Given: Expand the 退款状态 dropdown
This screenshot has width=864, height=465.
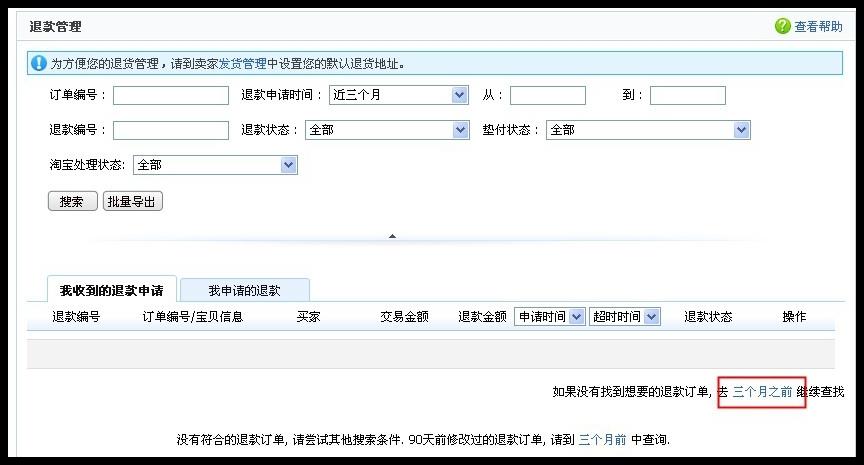Looking at the screenshot, I should pyautogui.click(x=387, y=130).
